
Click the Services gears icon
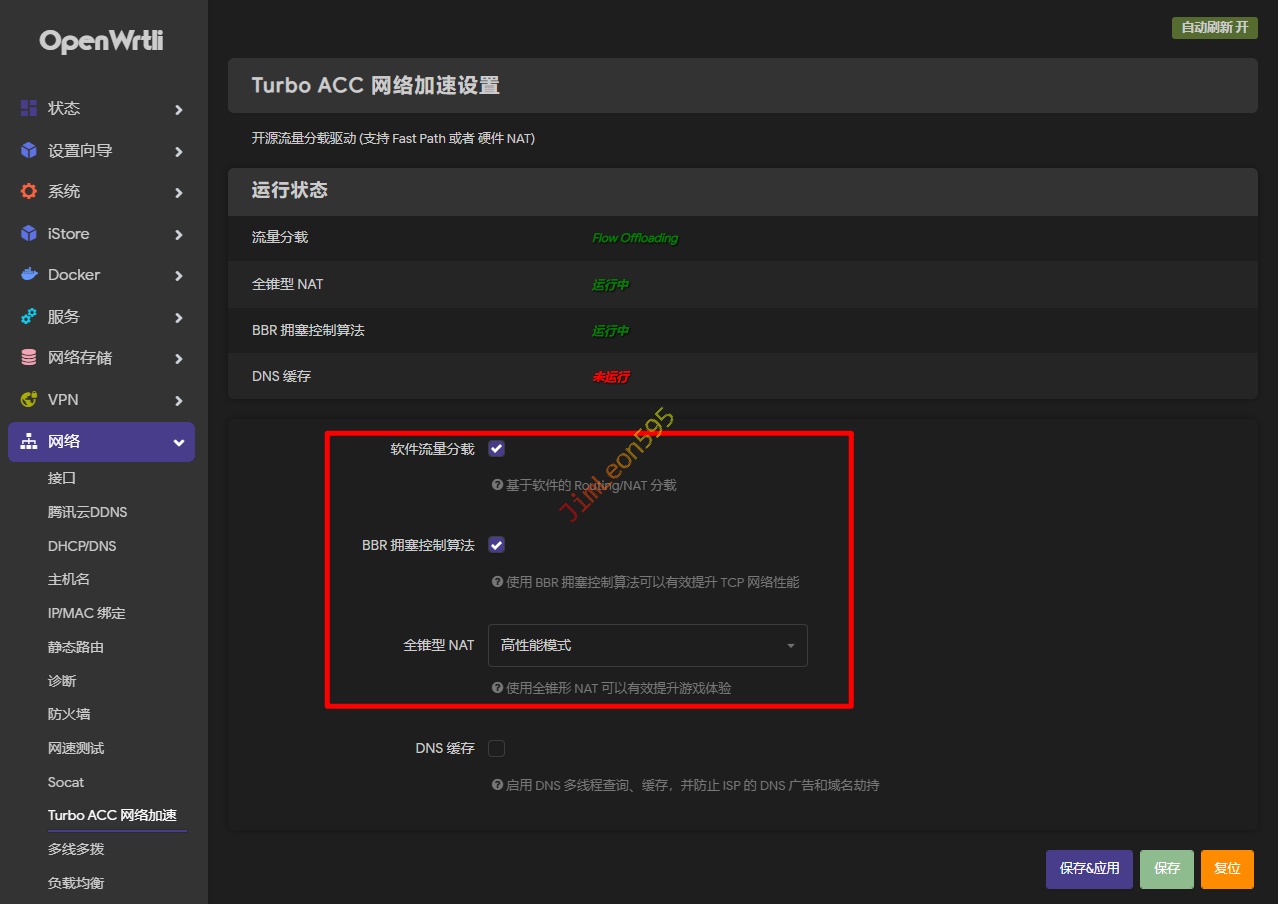pyautogui.click(x=29, y=316)
